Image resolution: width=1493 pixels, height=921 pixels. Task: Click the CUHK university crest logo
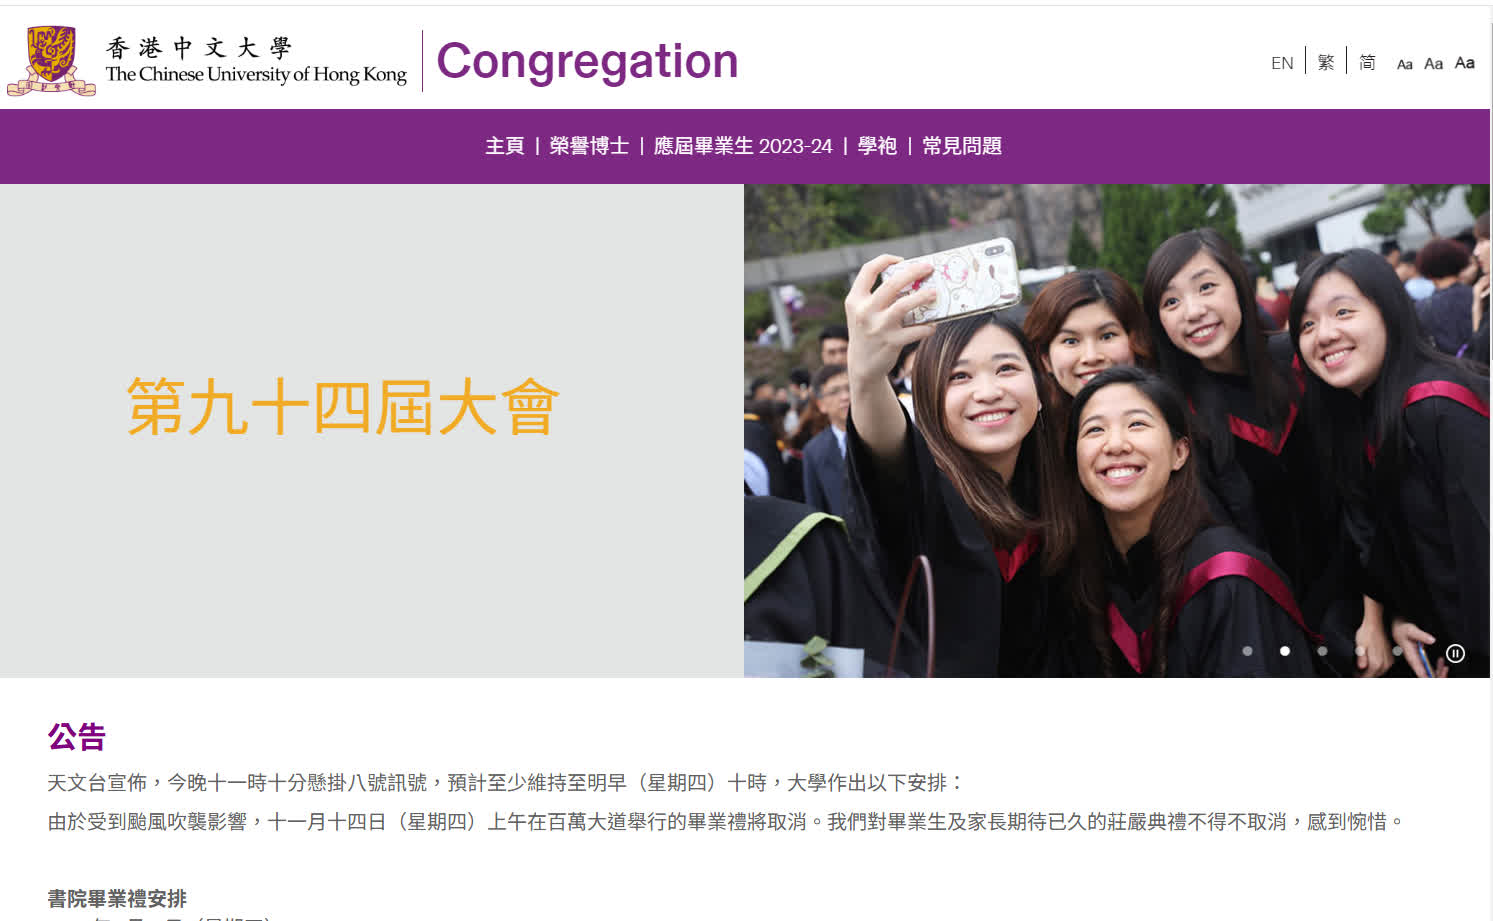pyautogui.click(x=51, y=60)
